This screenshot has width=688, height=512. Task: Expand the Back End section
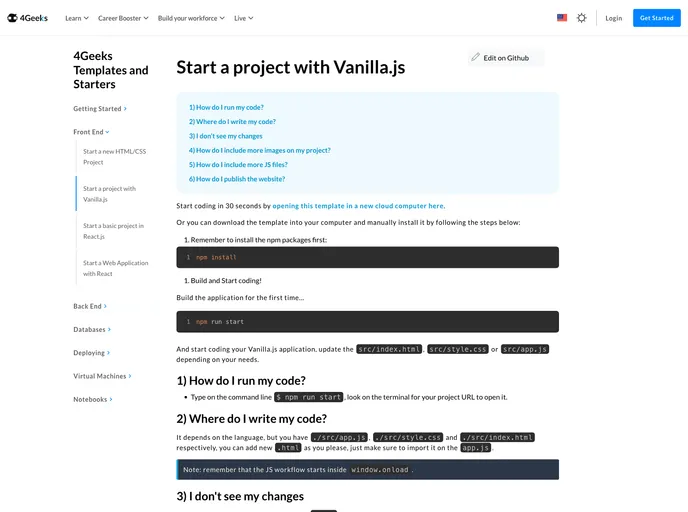(90, 306)
